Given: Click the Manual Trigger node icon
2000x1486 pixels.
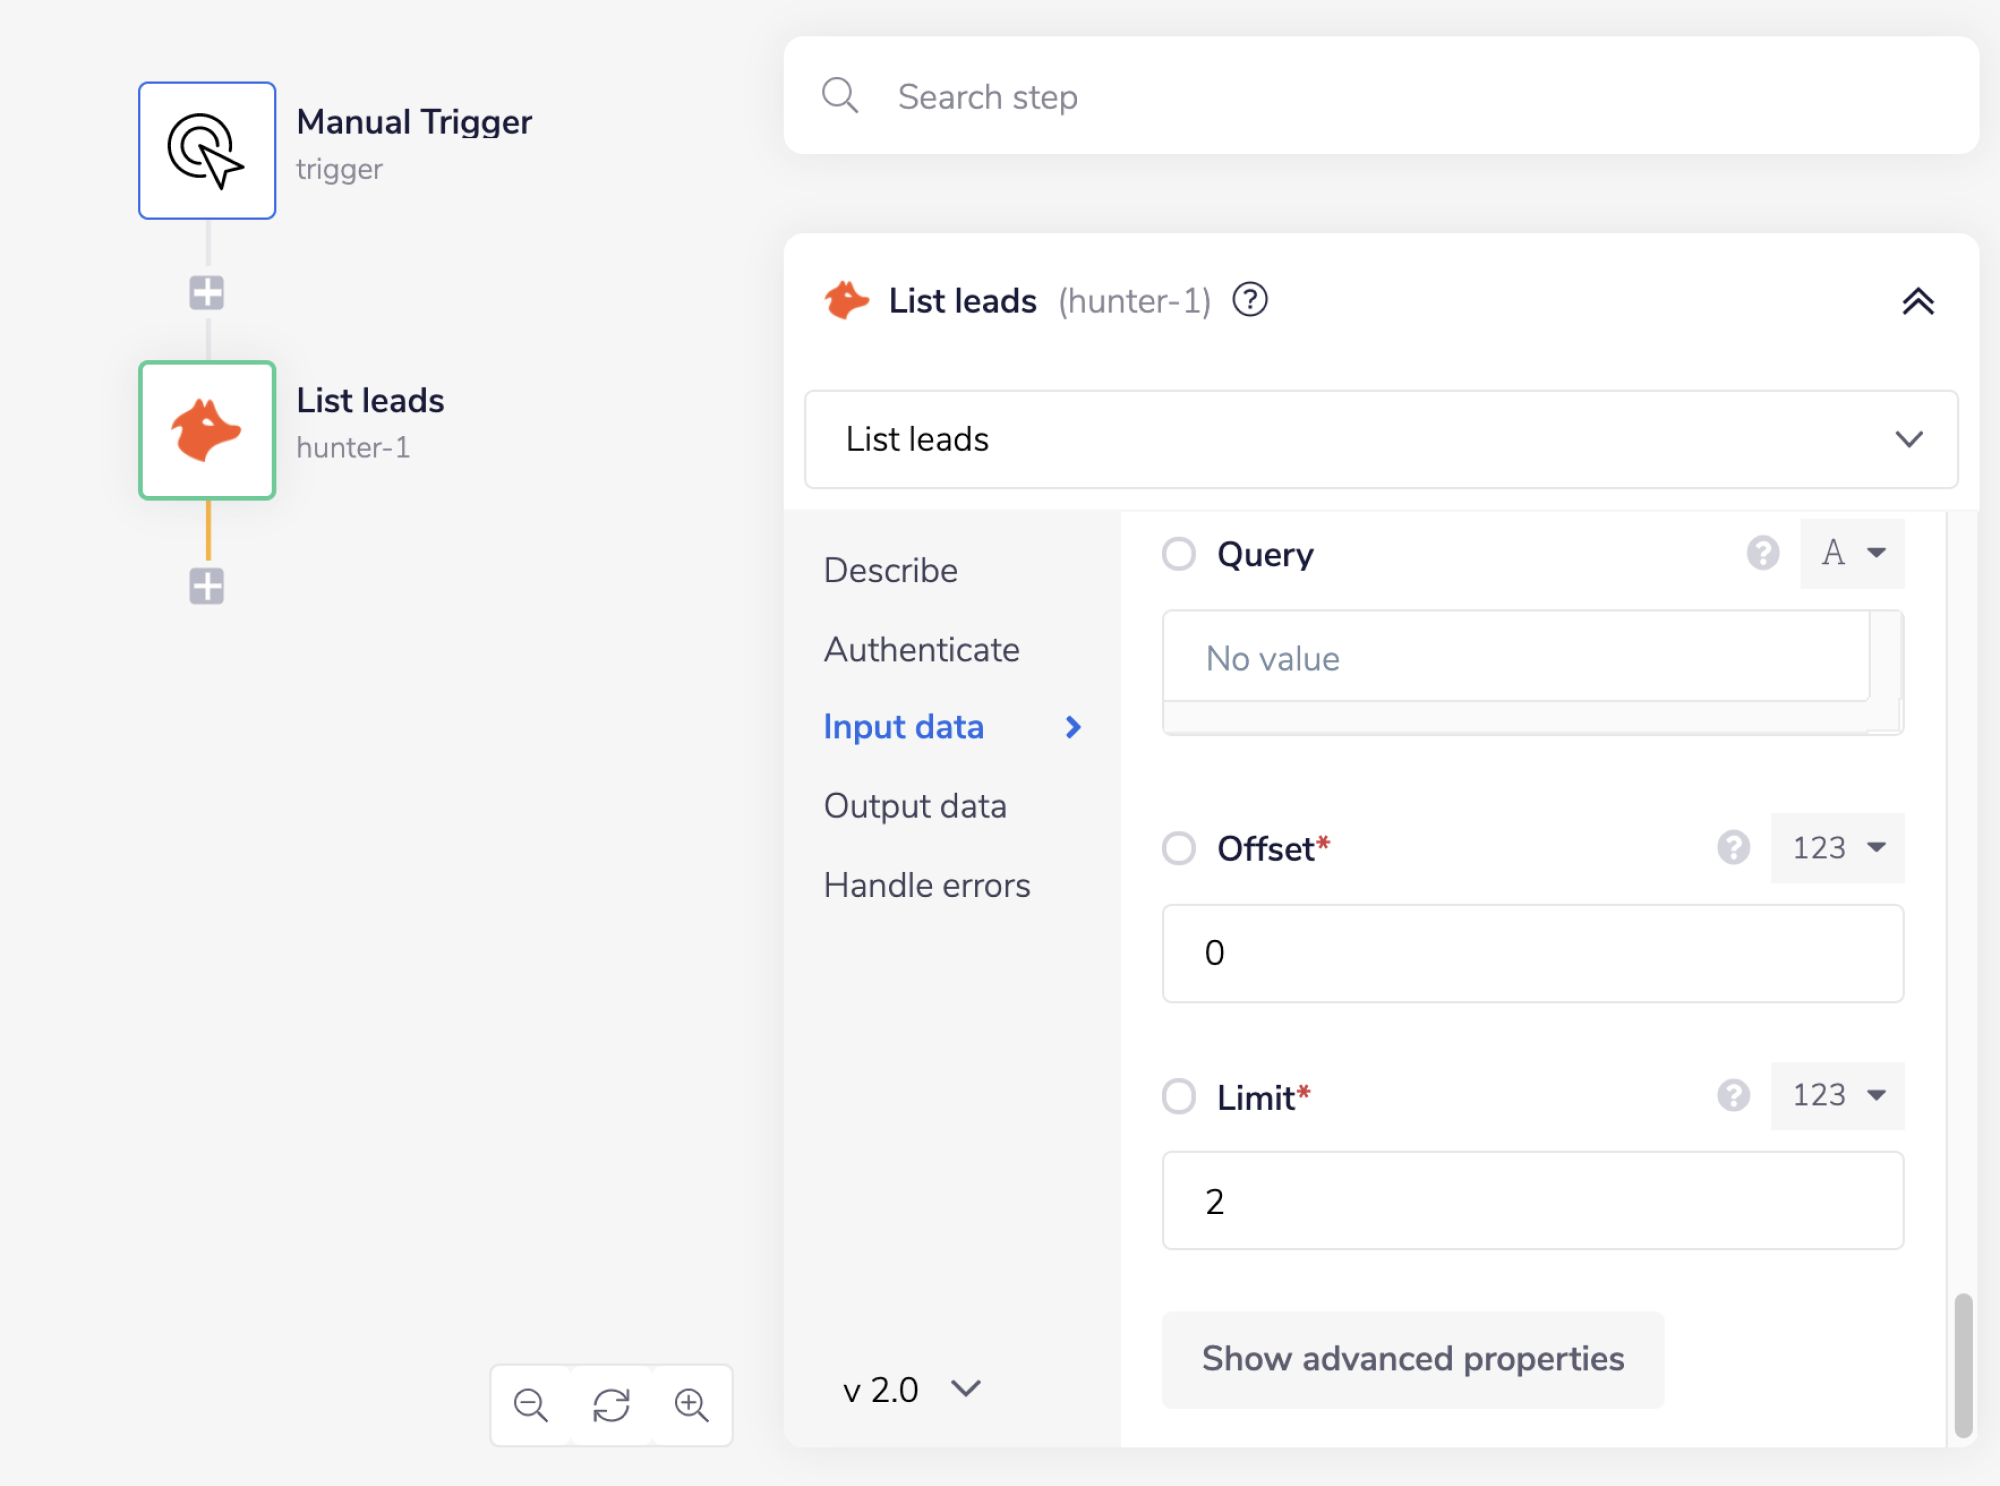Looking at the screenshot, I should coord(207,150).
